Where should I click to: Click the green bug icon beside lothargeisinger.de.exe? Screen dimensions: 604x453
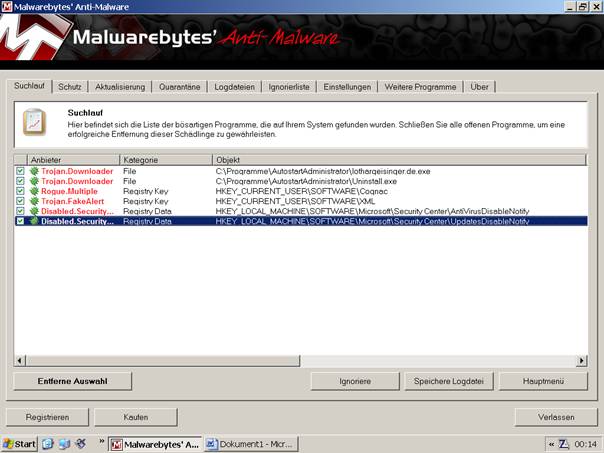pos(34,171)
